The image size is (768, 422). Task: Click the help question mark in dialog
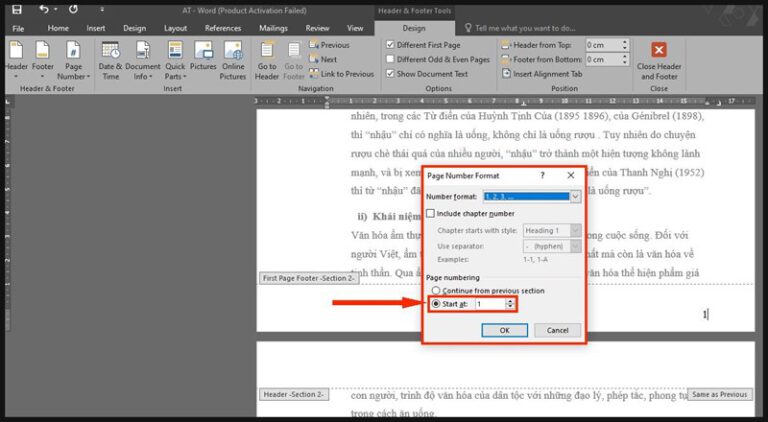pyautogui.click(x=542, y=175)
